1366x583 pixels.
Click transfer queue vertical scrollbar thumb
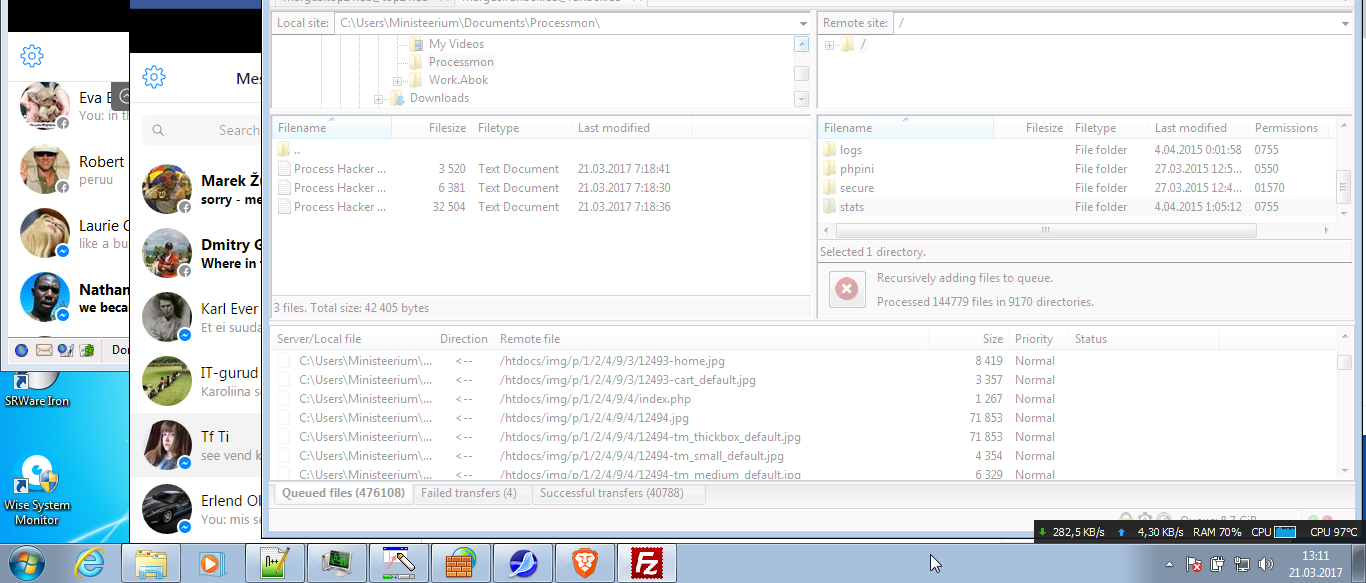click(x=1345, y=362)
